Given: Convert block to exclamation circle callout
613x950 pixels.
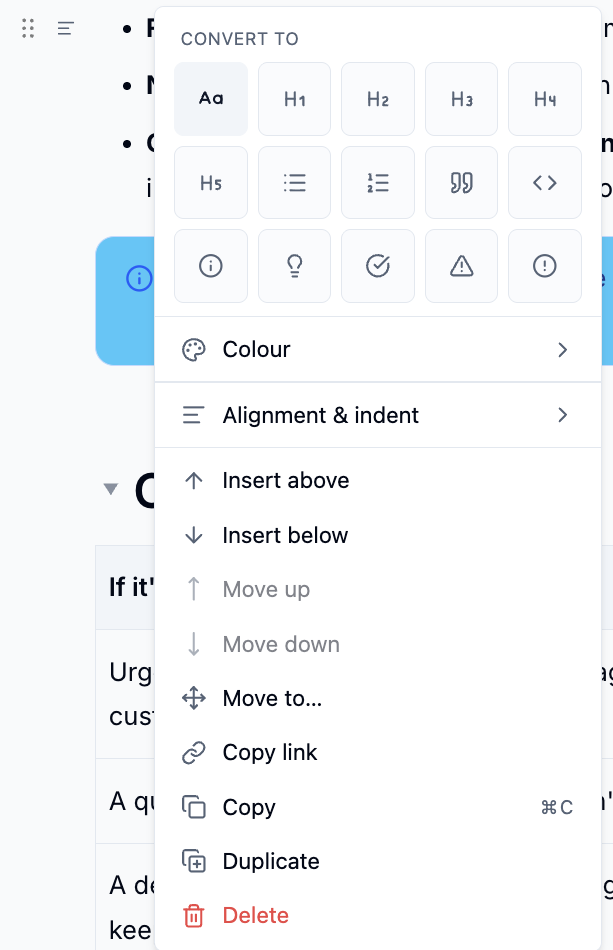Looking at the screenshot, I should coord(545,266).
